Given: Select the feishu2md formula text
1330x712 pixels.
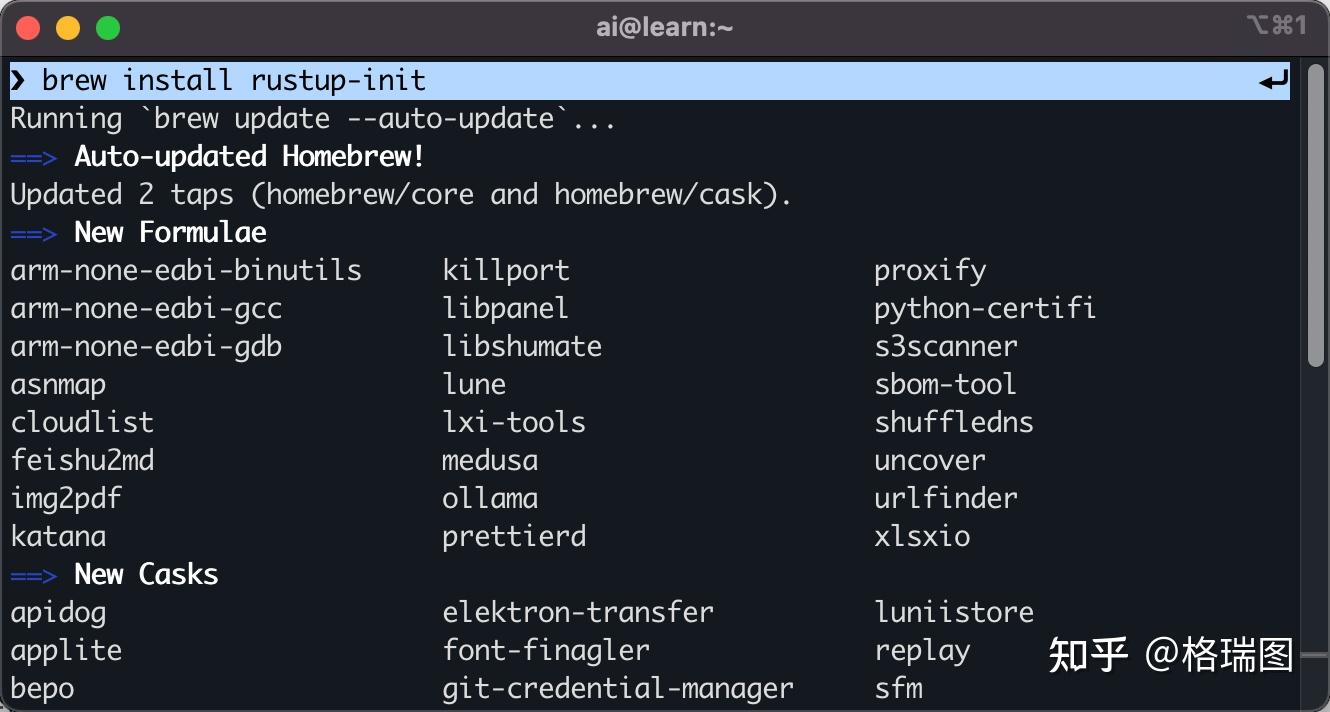Looking at the screenshot, I should (x=83, y=460).
